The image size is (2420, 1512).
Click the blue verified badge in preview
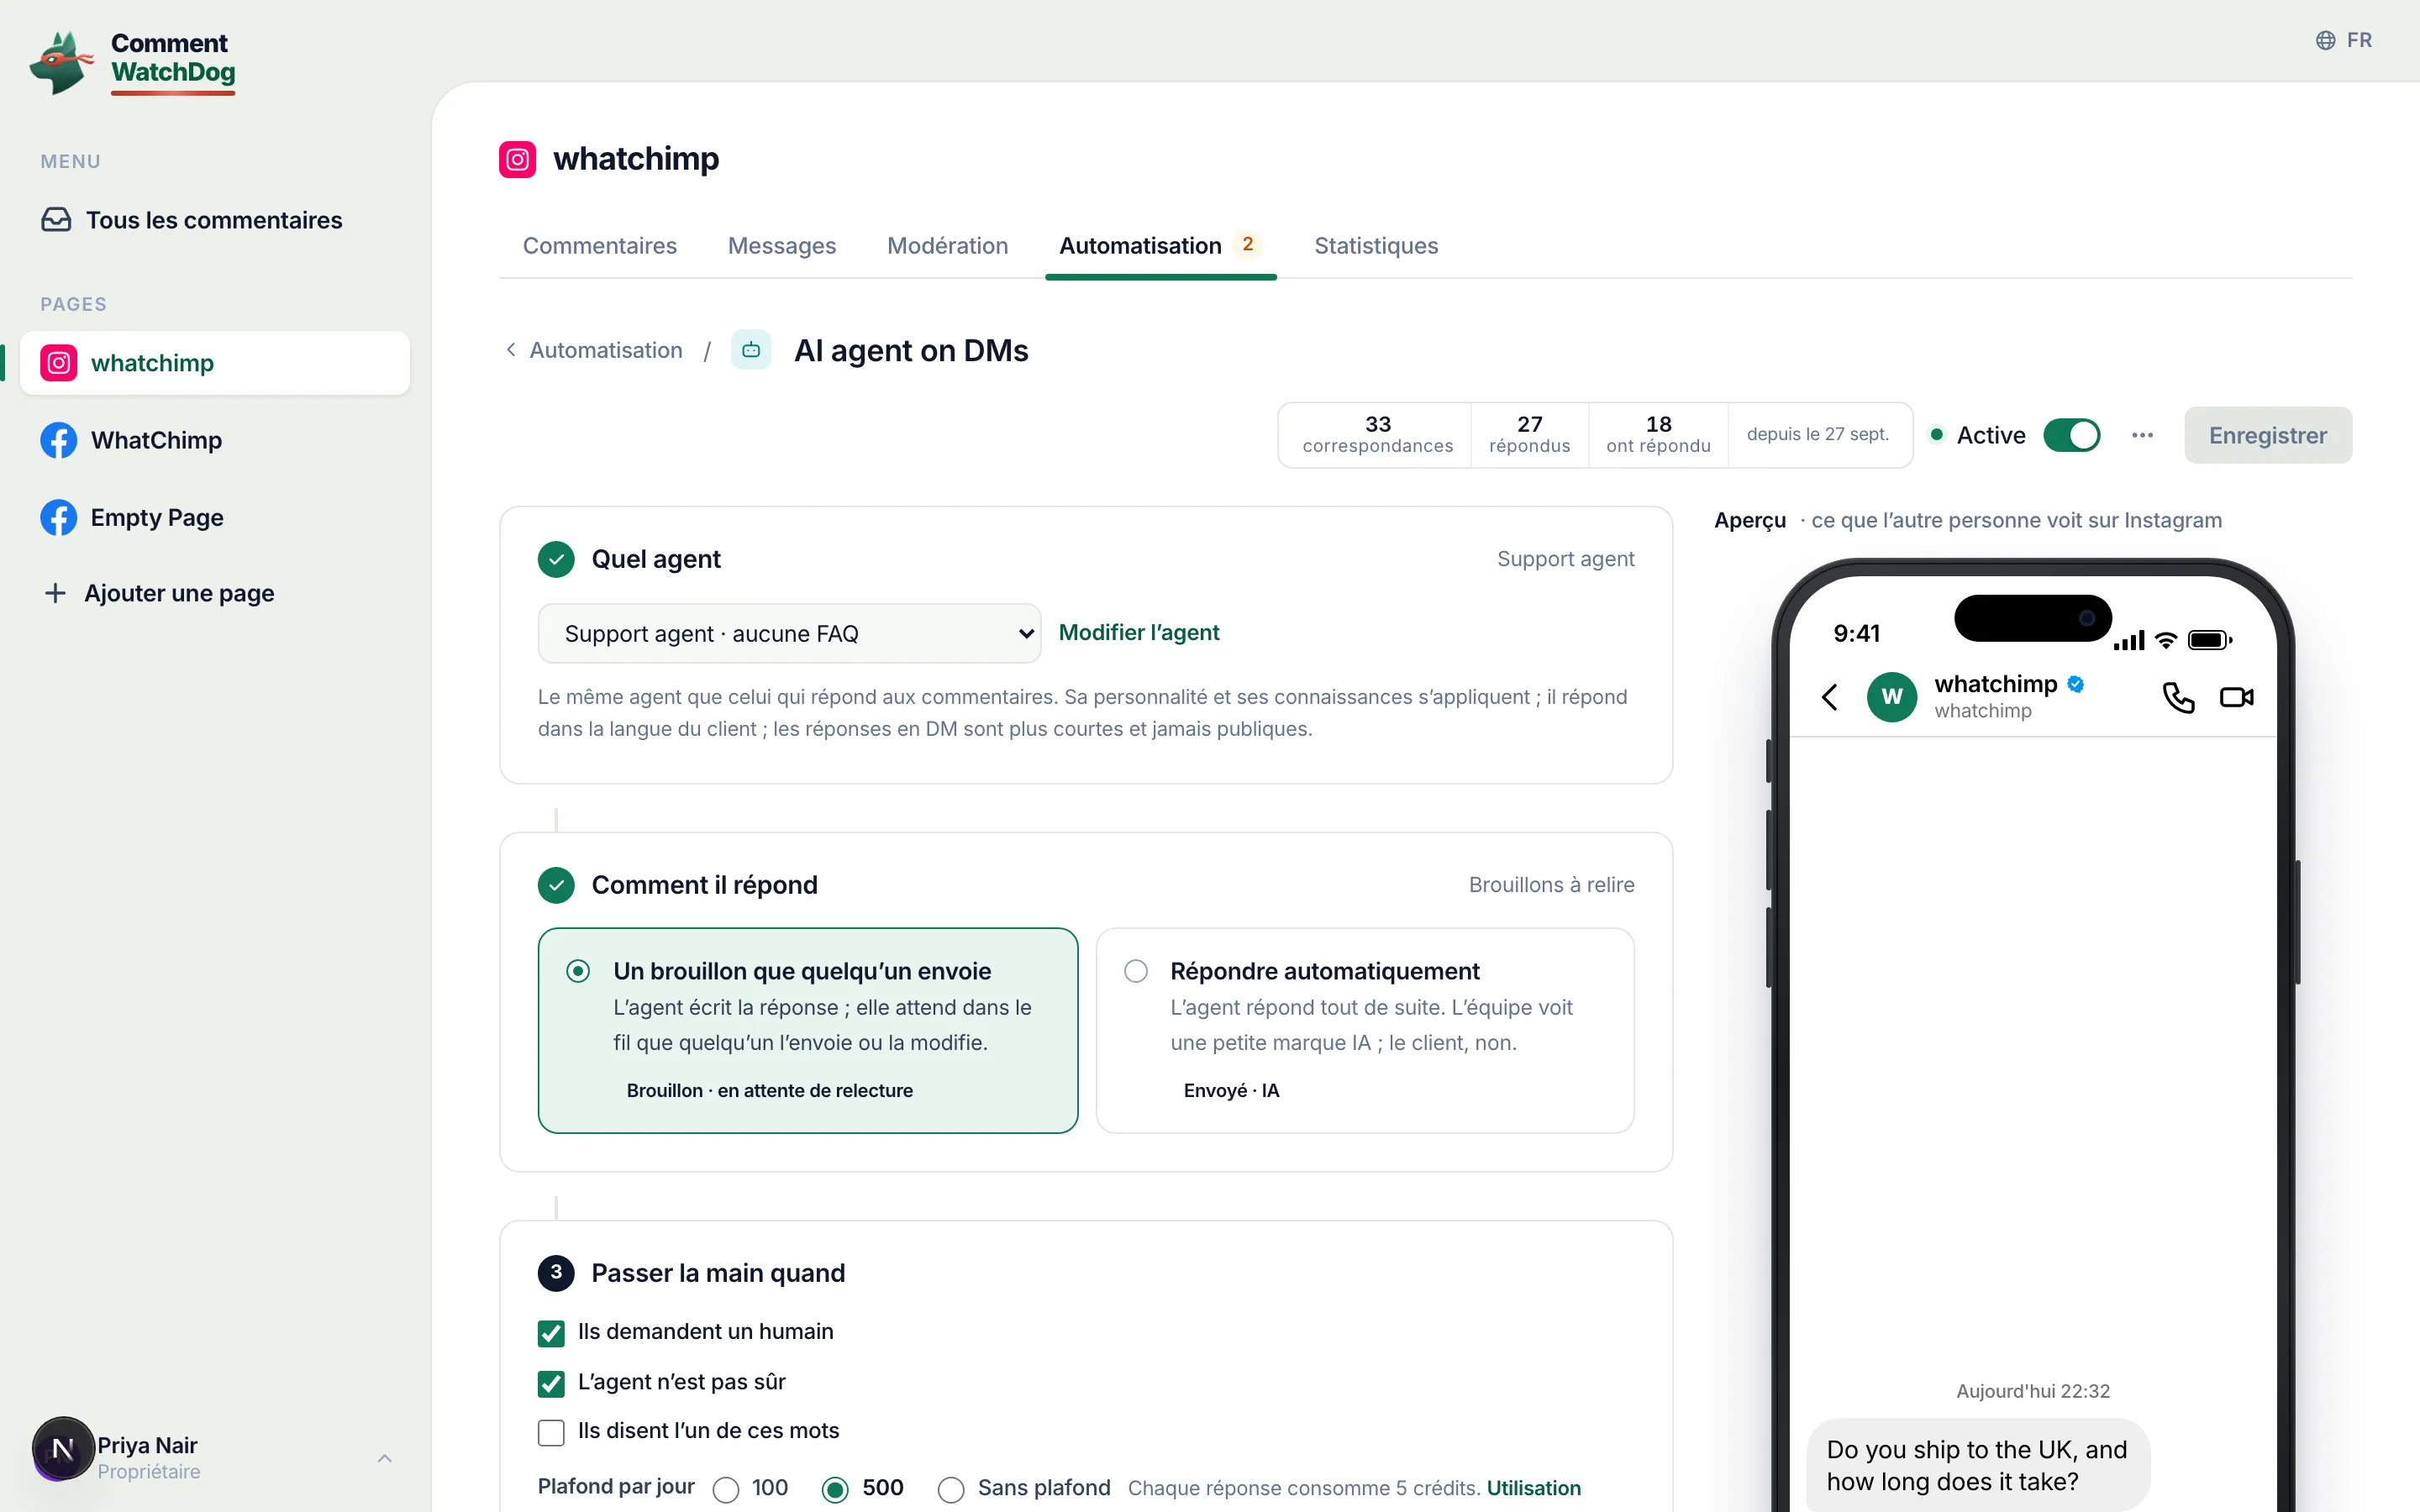[2076, 684]
